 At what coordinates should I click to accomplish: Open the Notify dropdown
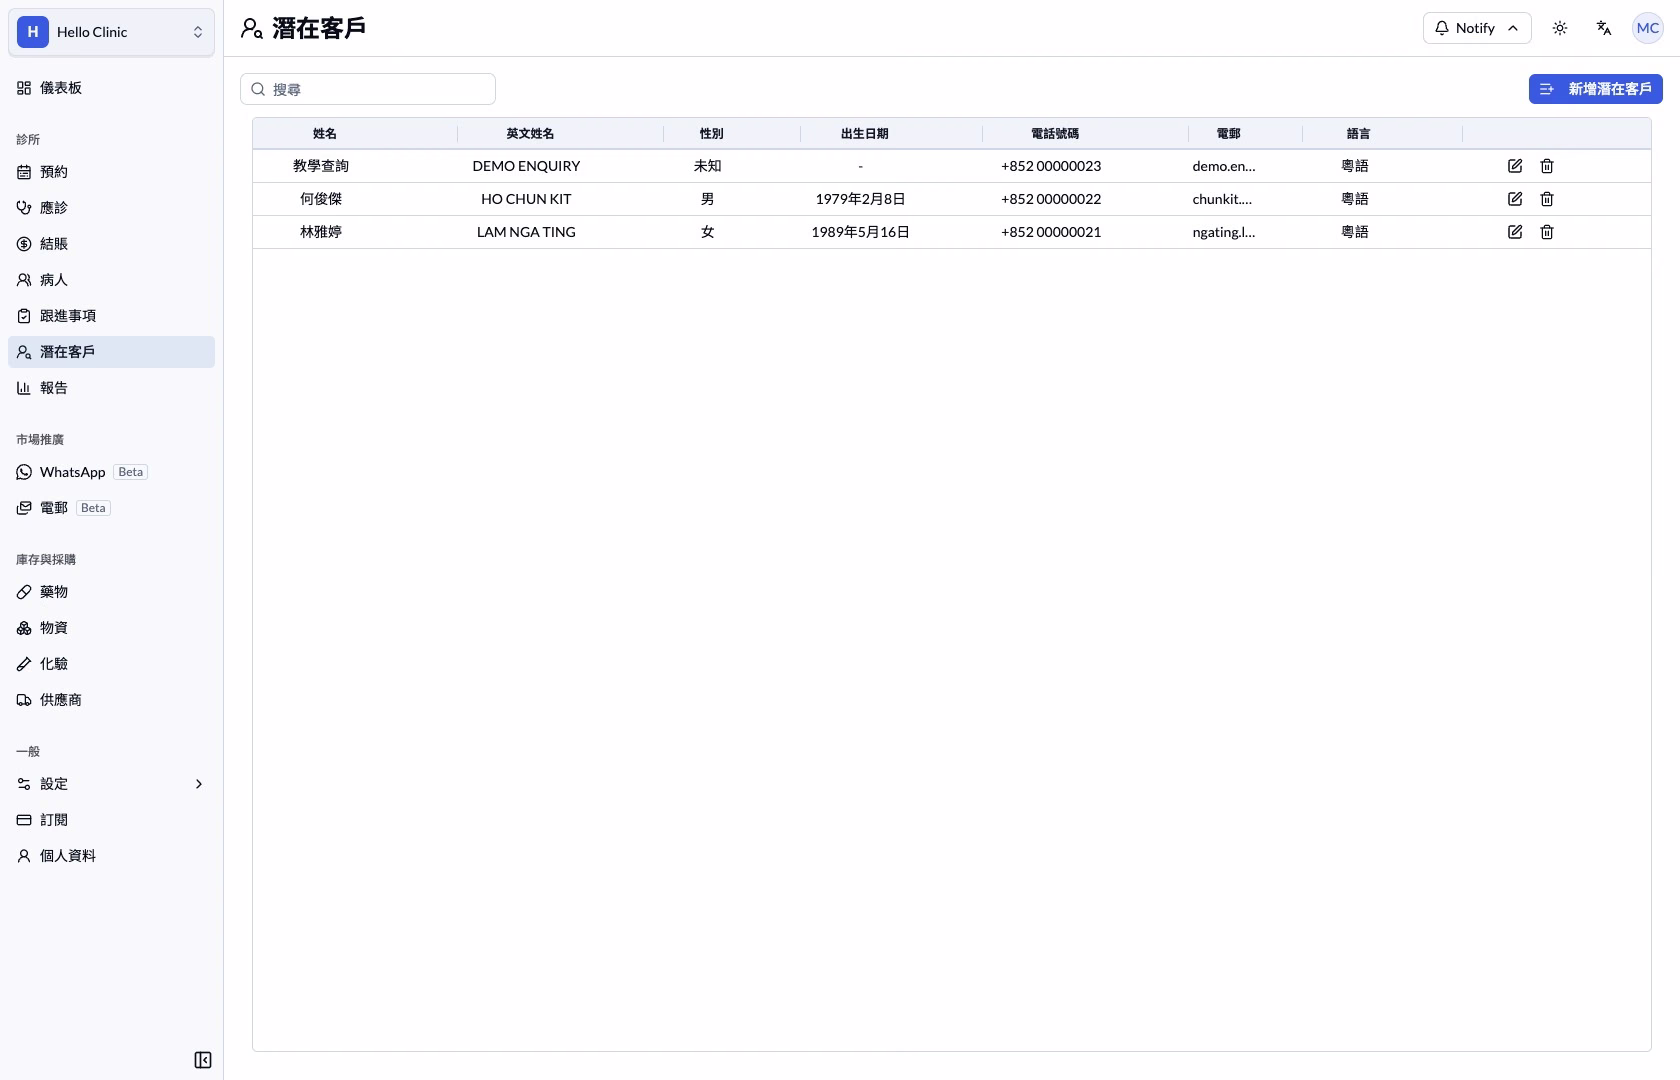tap(1477, 28)
